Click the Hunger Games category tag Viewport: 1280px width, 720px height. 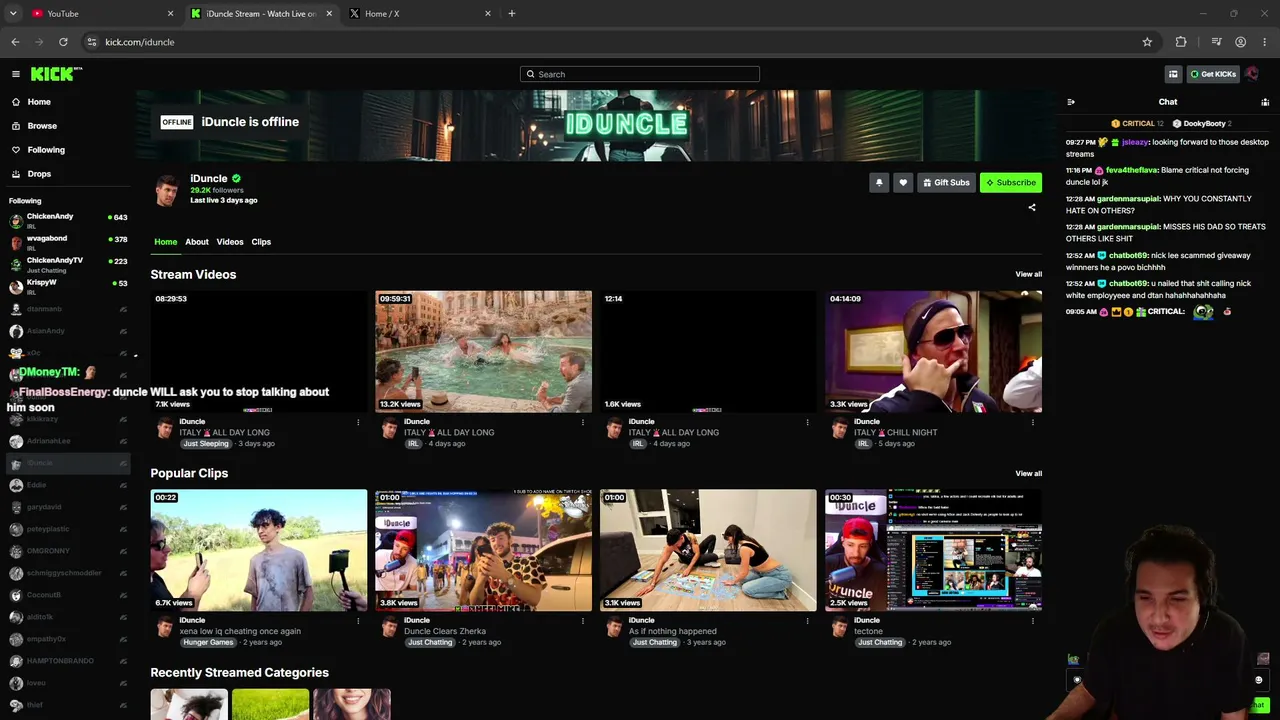(x=207, y=642)
